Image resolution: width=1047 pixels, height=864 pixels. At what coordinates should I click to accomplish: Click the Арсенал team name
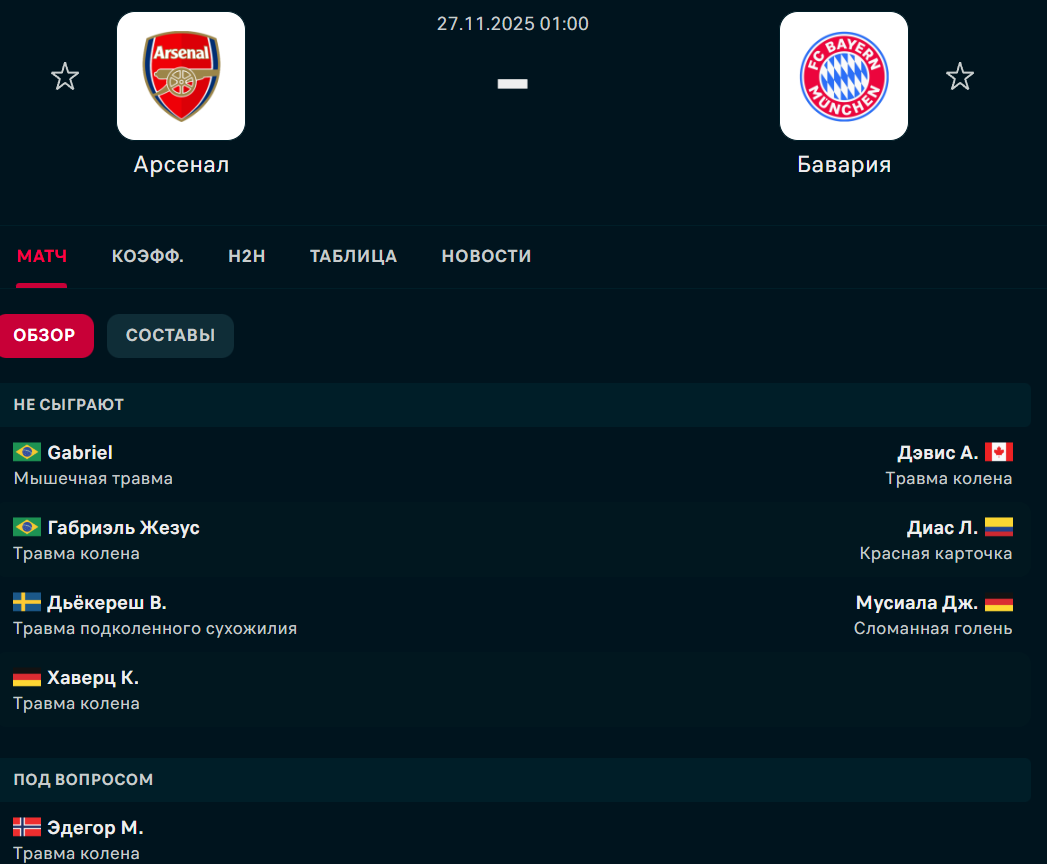pos(181,165)
